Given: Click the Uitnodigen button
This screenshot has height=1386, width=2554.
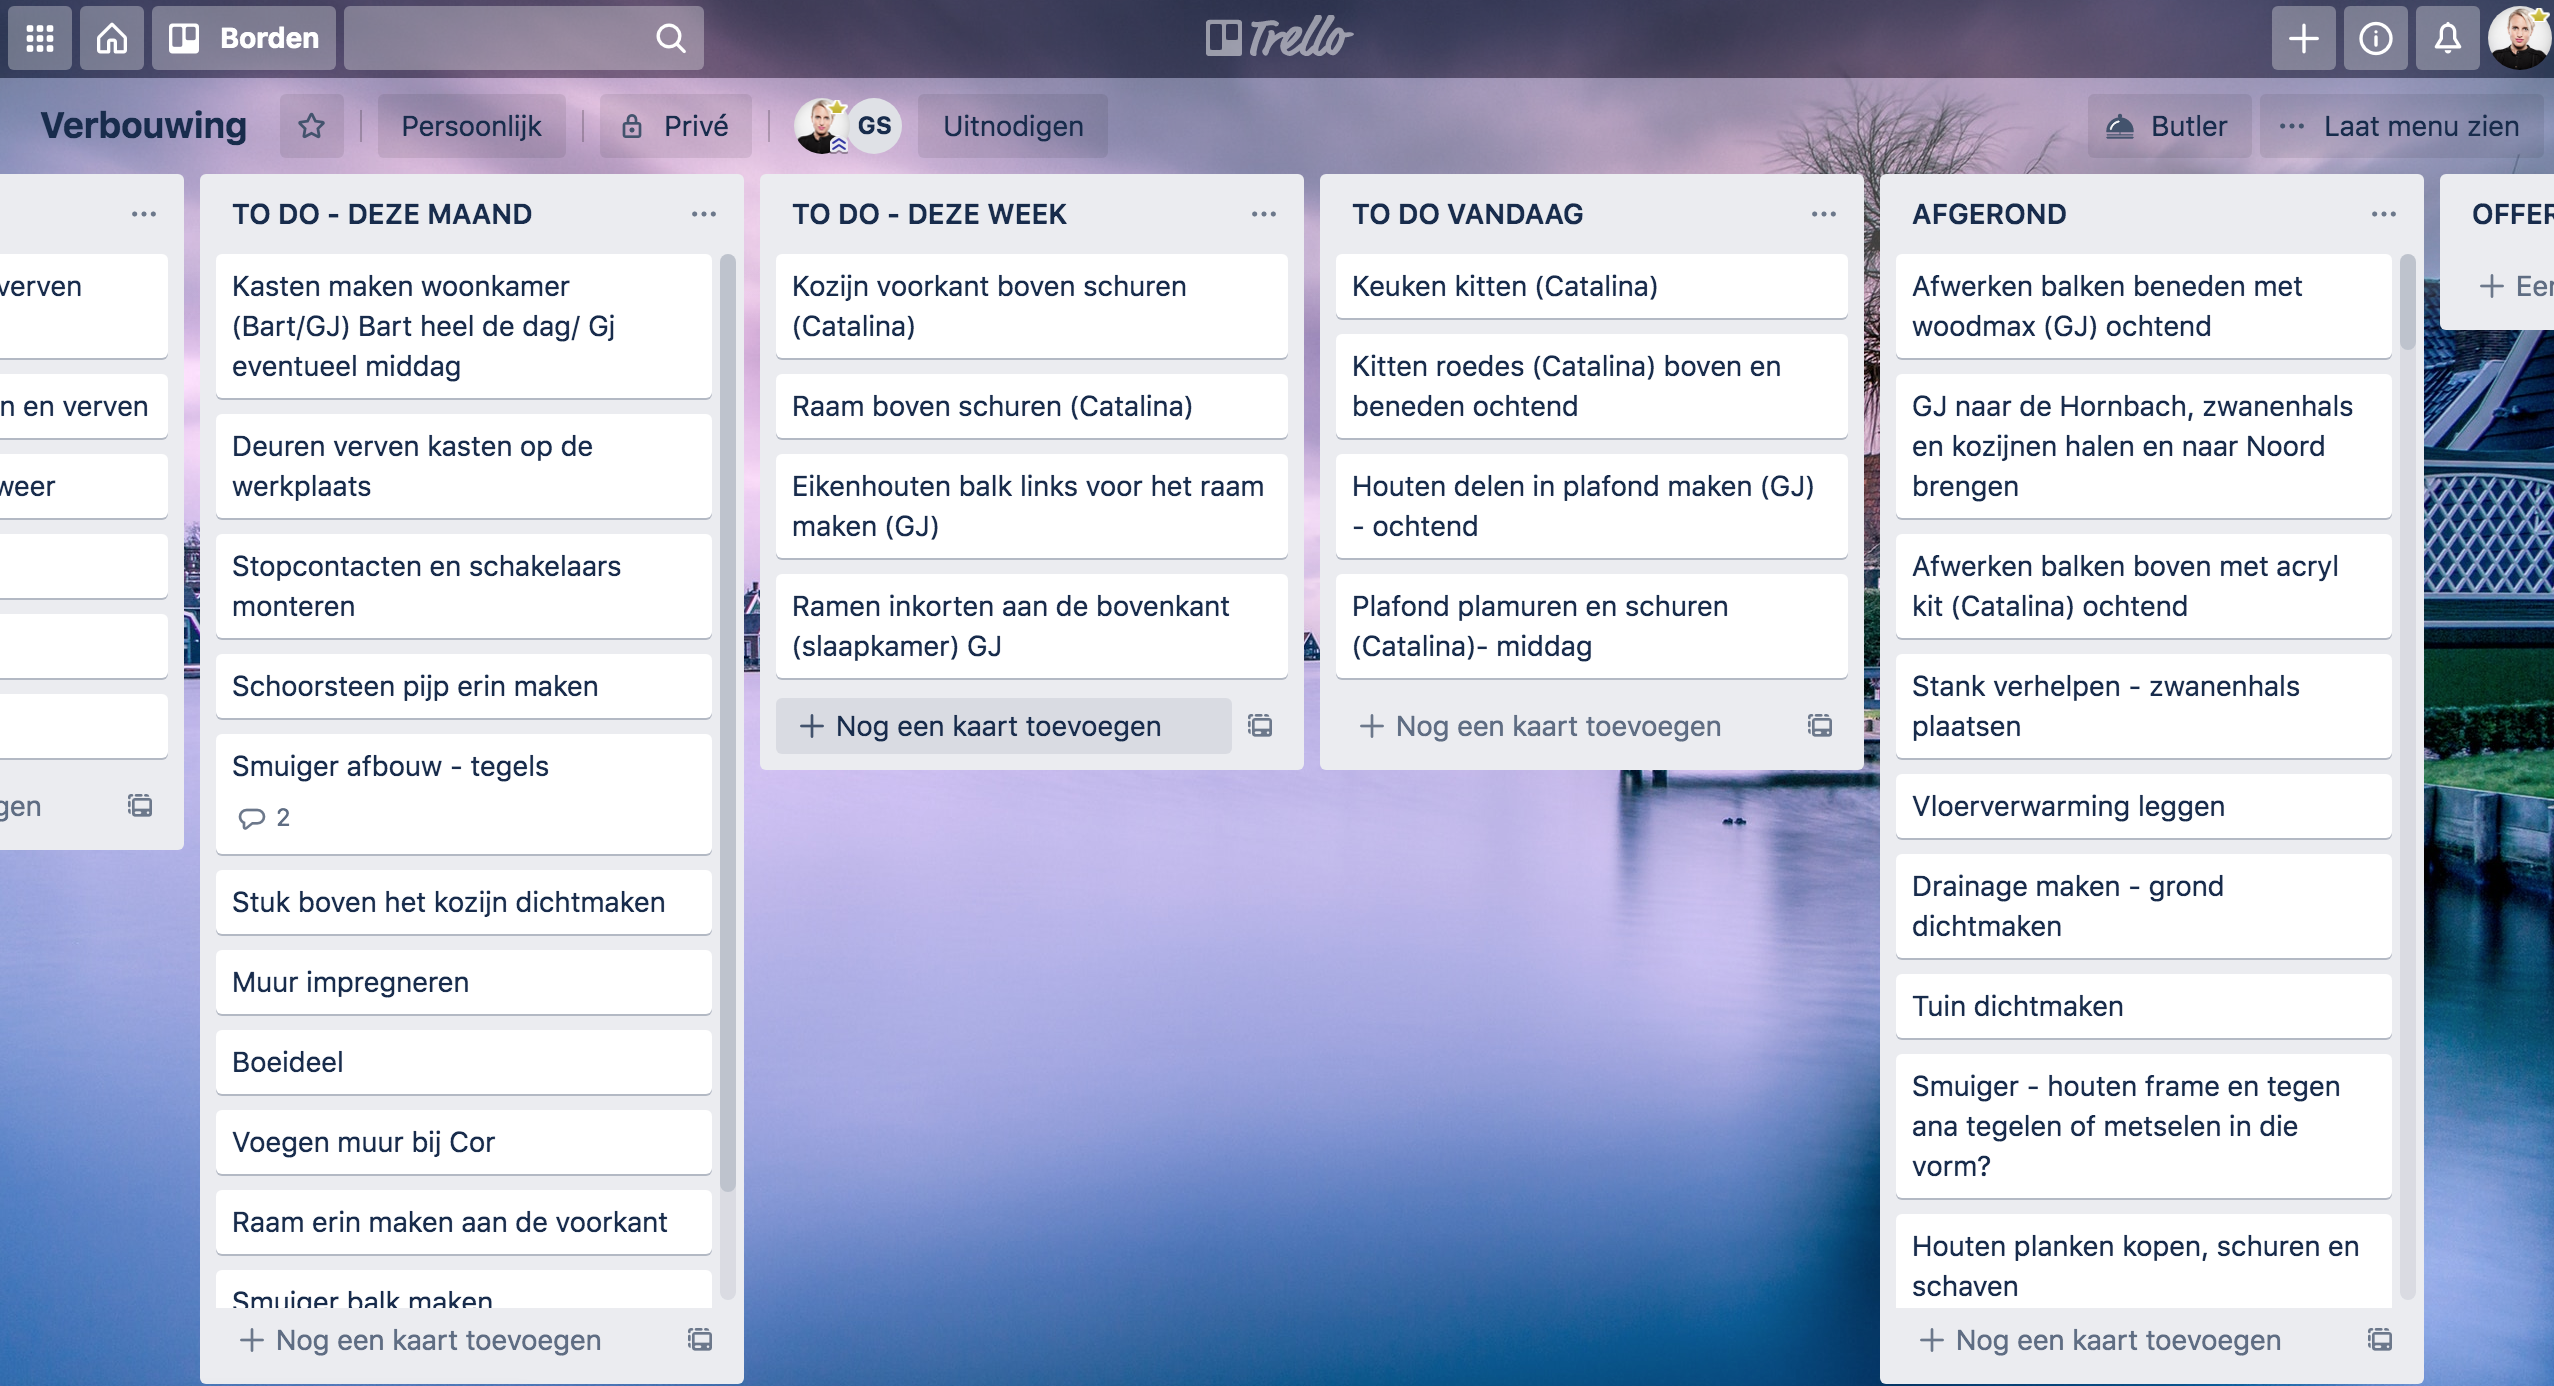Looking at the screenshot, I should [x=1012, y=126].
